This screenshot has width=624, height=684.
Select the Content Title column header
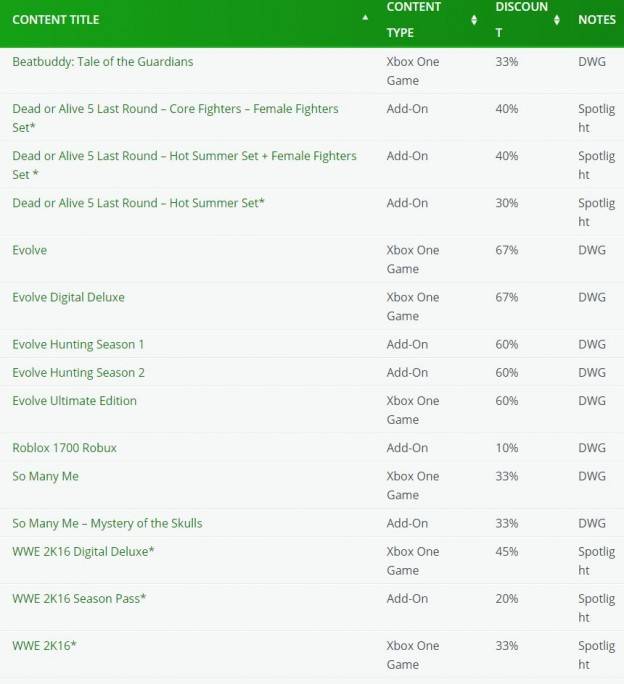tap(56, 20)
